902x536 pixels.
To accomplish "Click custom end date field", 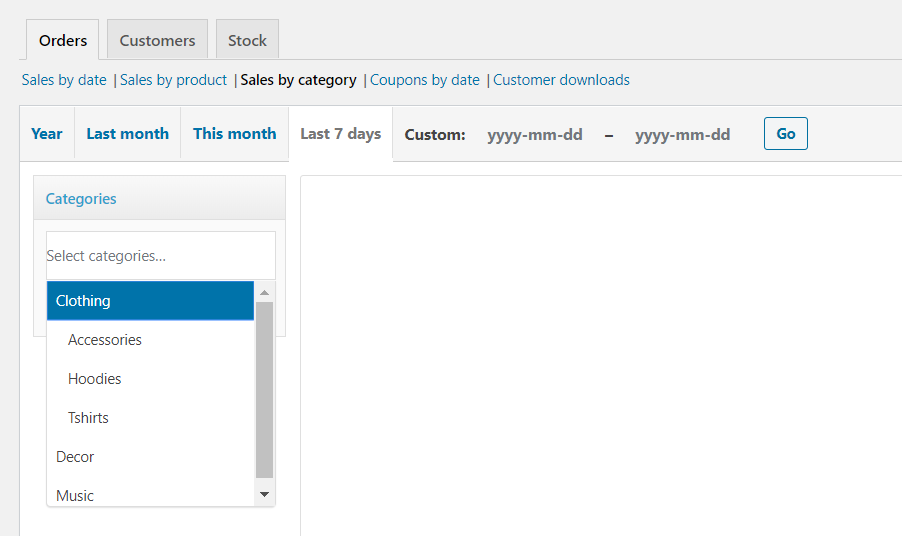I will pos(682,135).
